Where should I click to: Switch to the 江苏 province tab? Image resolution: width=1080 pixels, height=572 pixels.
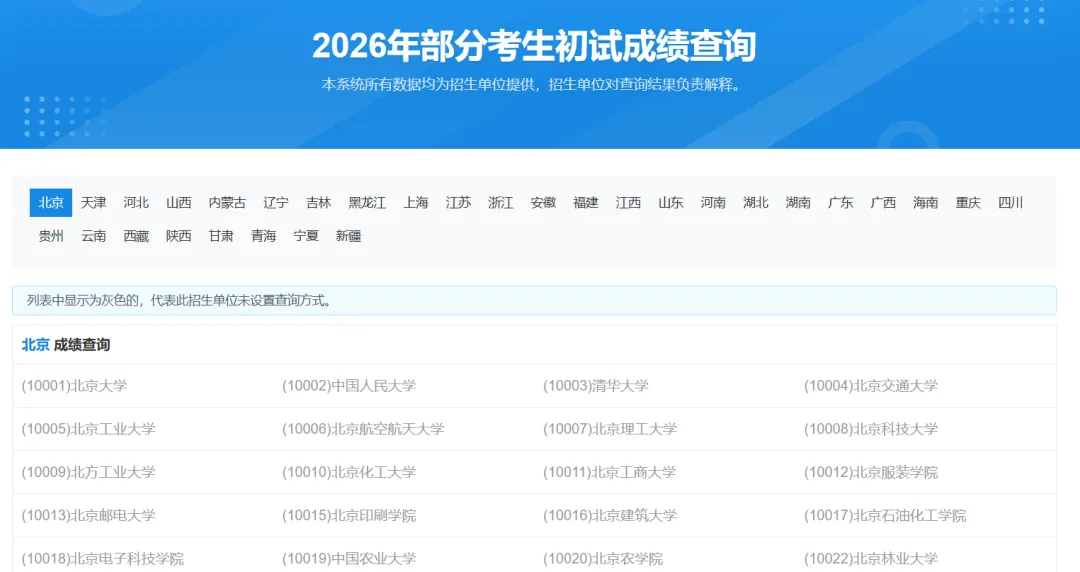[459, 203]
